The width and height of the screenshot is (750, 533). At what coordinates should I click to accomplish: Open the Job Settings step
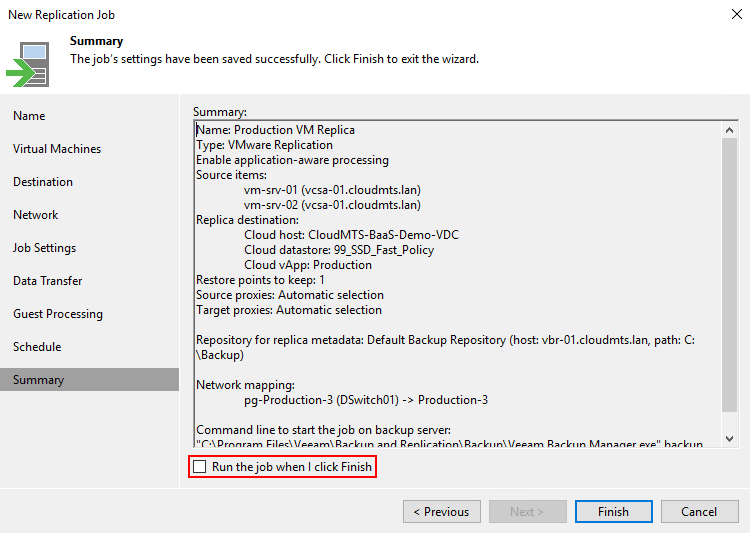[x=44, y=248]
